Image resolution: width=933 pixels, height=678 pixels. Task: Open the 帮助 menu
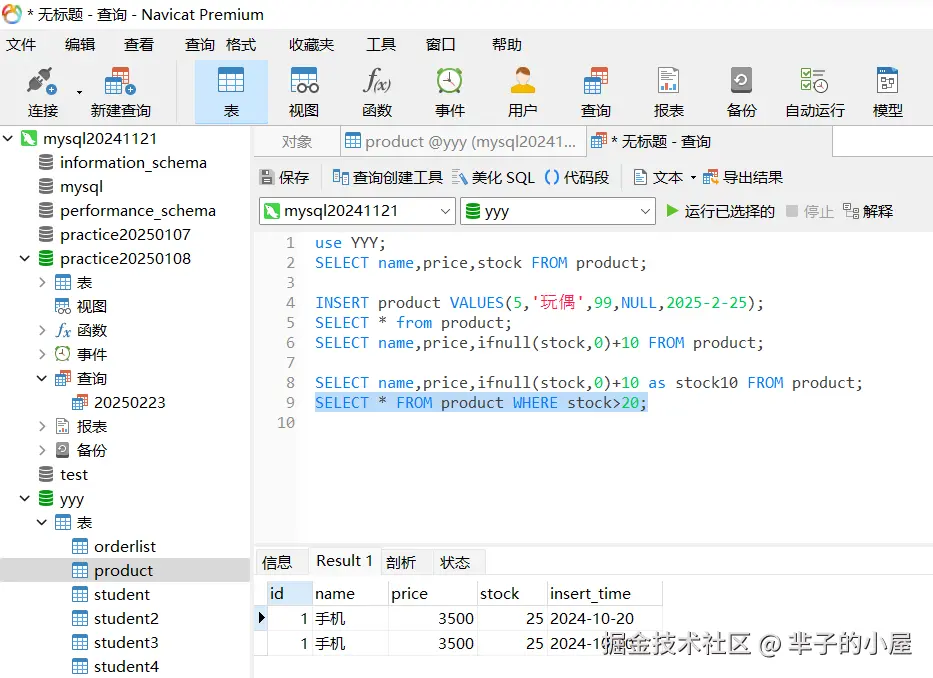(506, 45)
